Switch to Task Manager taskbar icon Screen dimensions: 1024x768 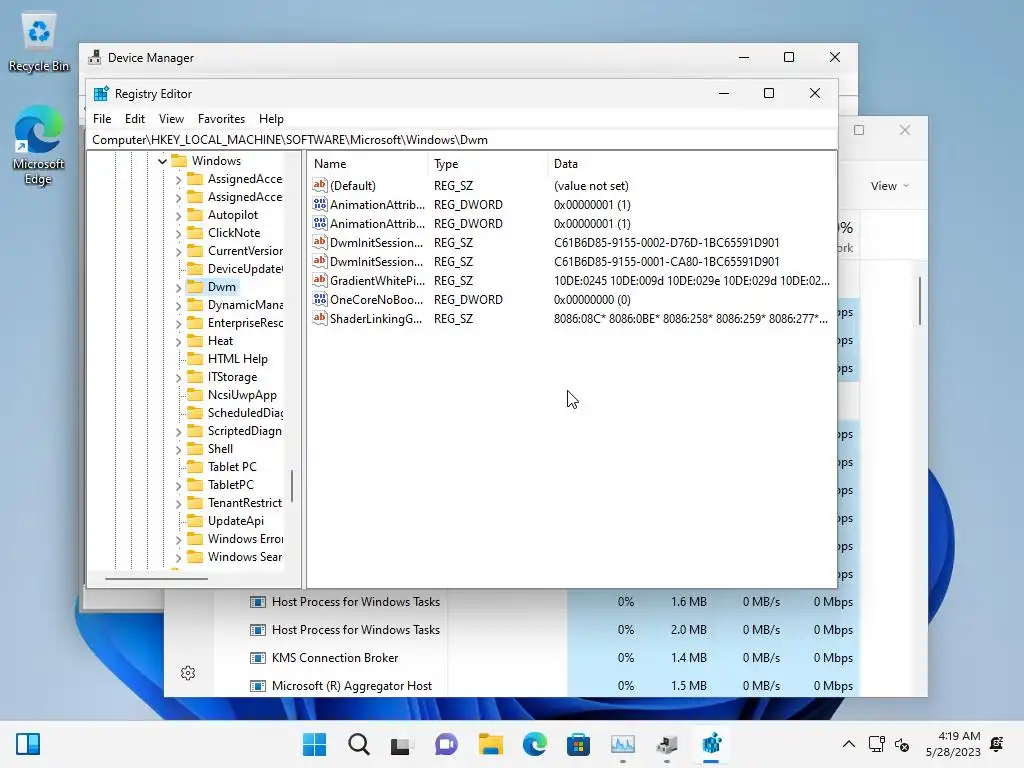coord(622,744)
